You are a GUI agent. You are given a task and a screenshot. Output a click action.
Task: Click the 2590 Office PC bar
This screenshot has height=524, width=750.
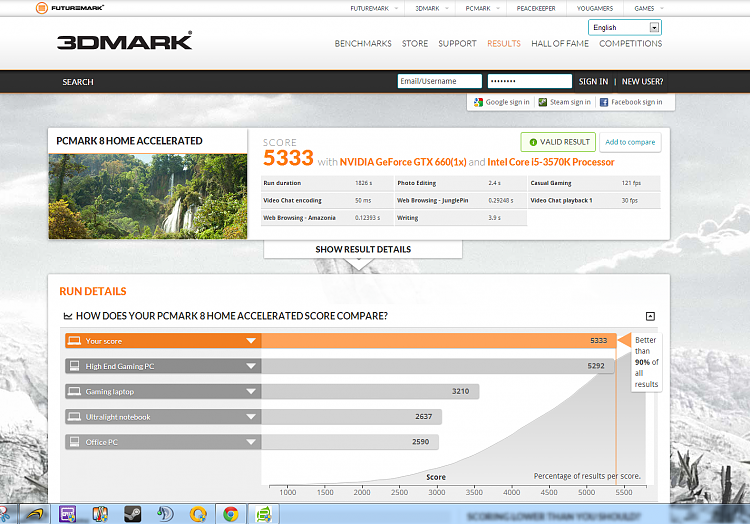350,442
